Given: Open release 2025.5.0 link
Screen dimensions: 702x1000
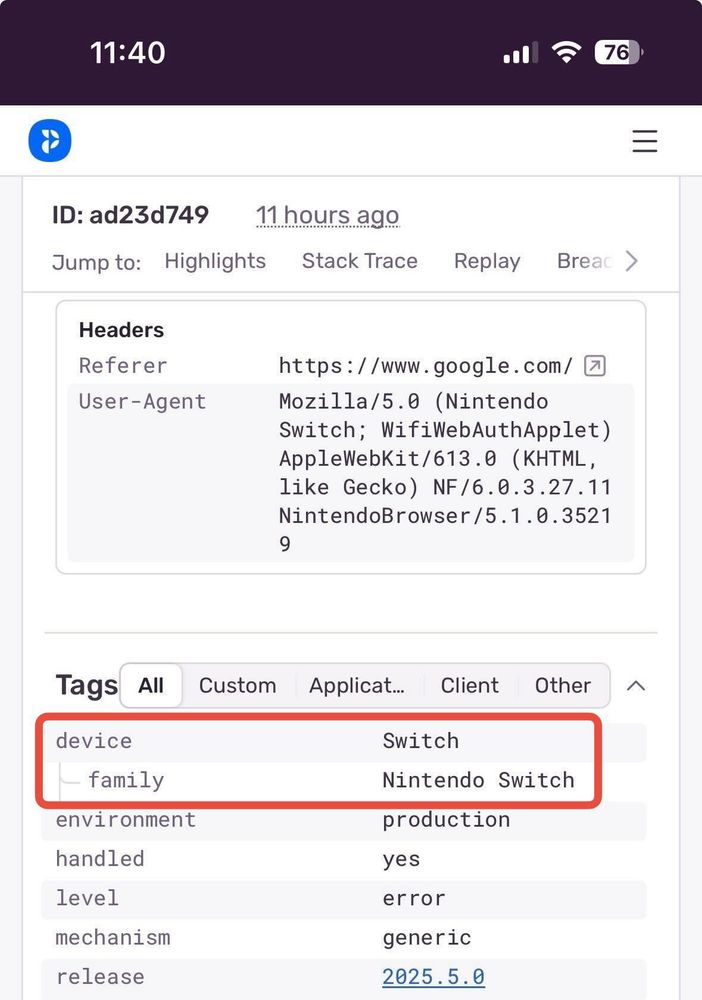Looking at the screenshot, I should click(434, 976).
